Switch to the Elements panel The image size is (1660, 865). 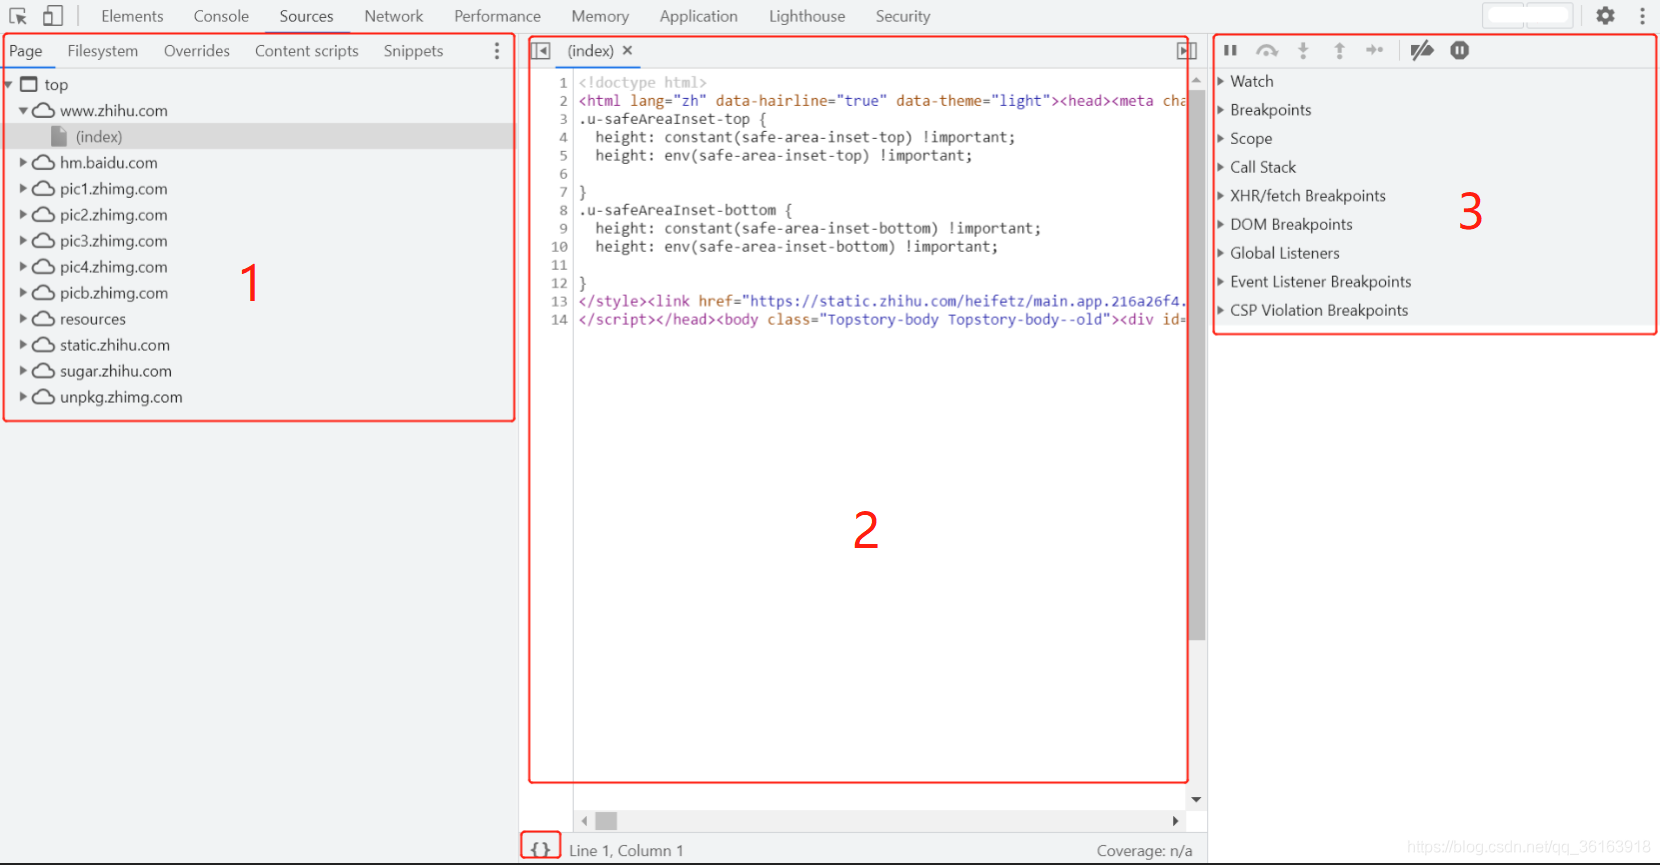132,16
